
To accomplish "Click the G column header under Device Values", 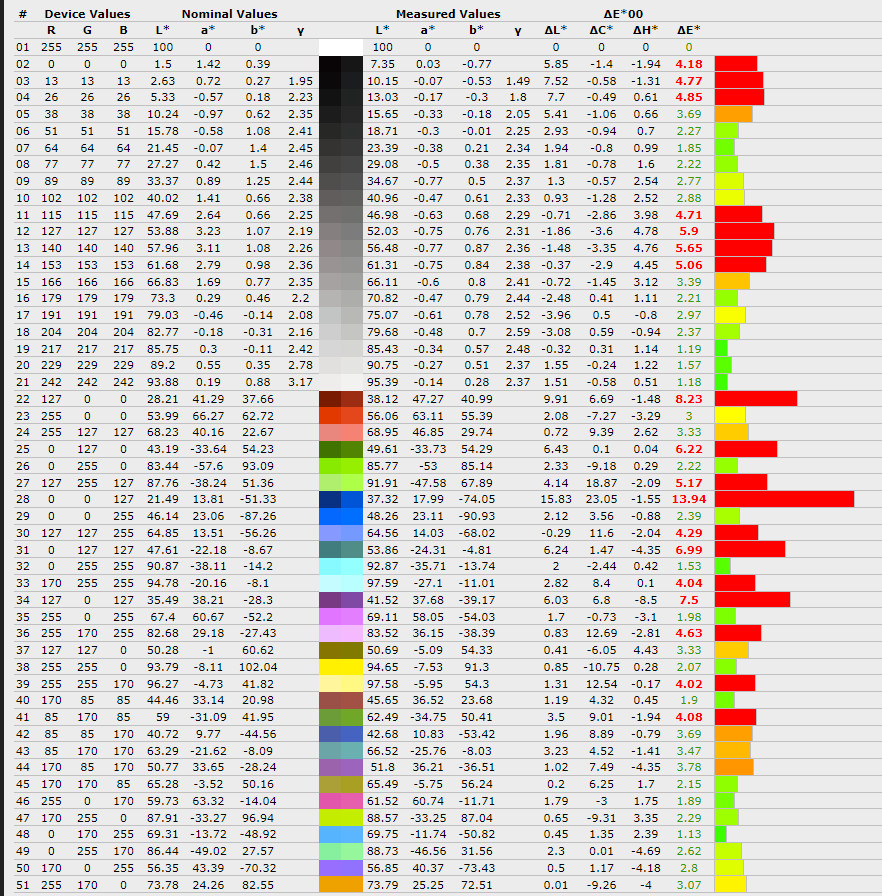I will (87, 30).
